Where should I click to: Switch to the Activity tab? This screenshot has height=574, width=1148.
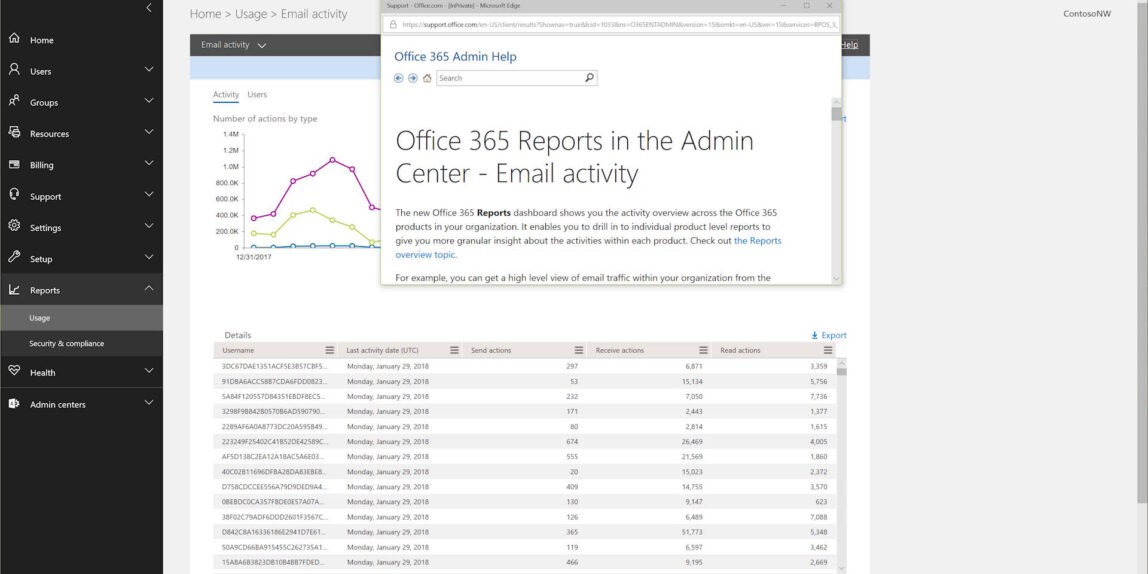[226, 94]
